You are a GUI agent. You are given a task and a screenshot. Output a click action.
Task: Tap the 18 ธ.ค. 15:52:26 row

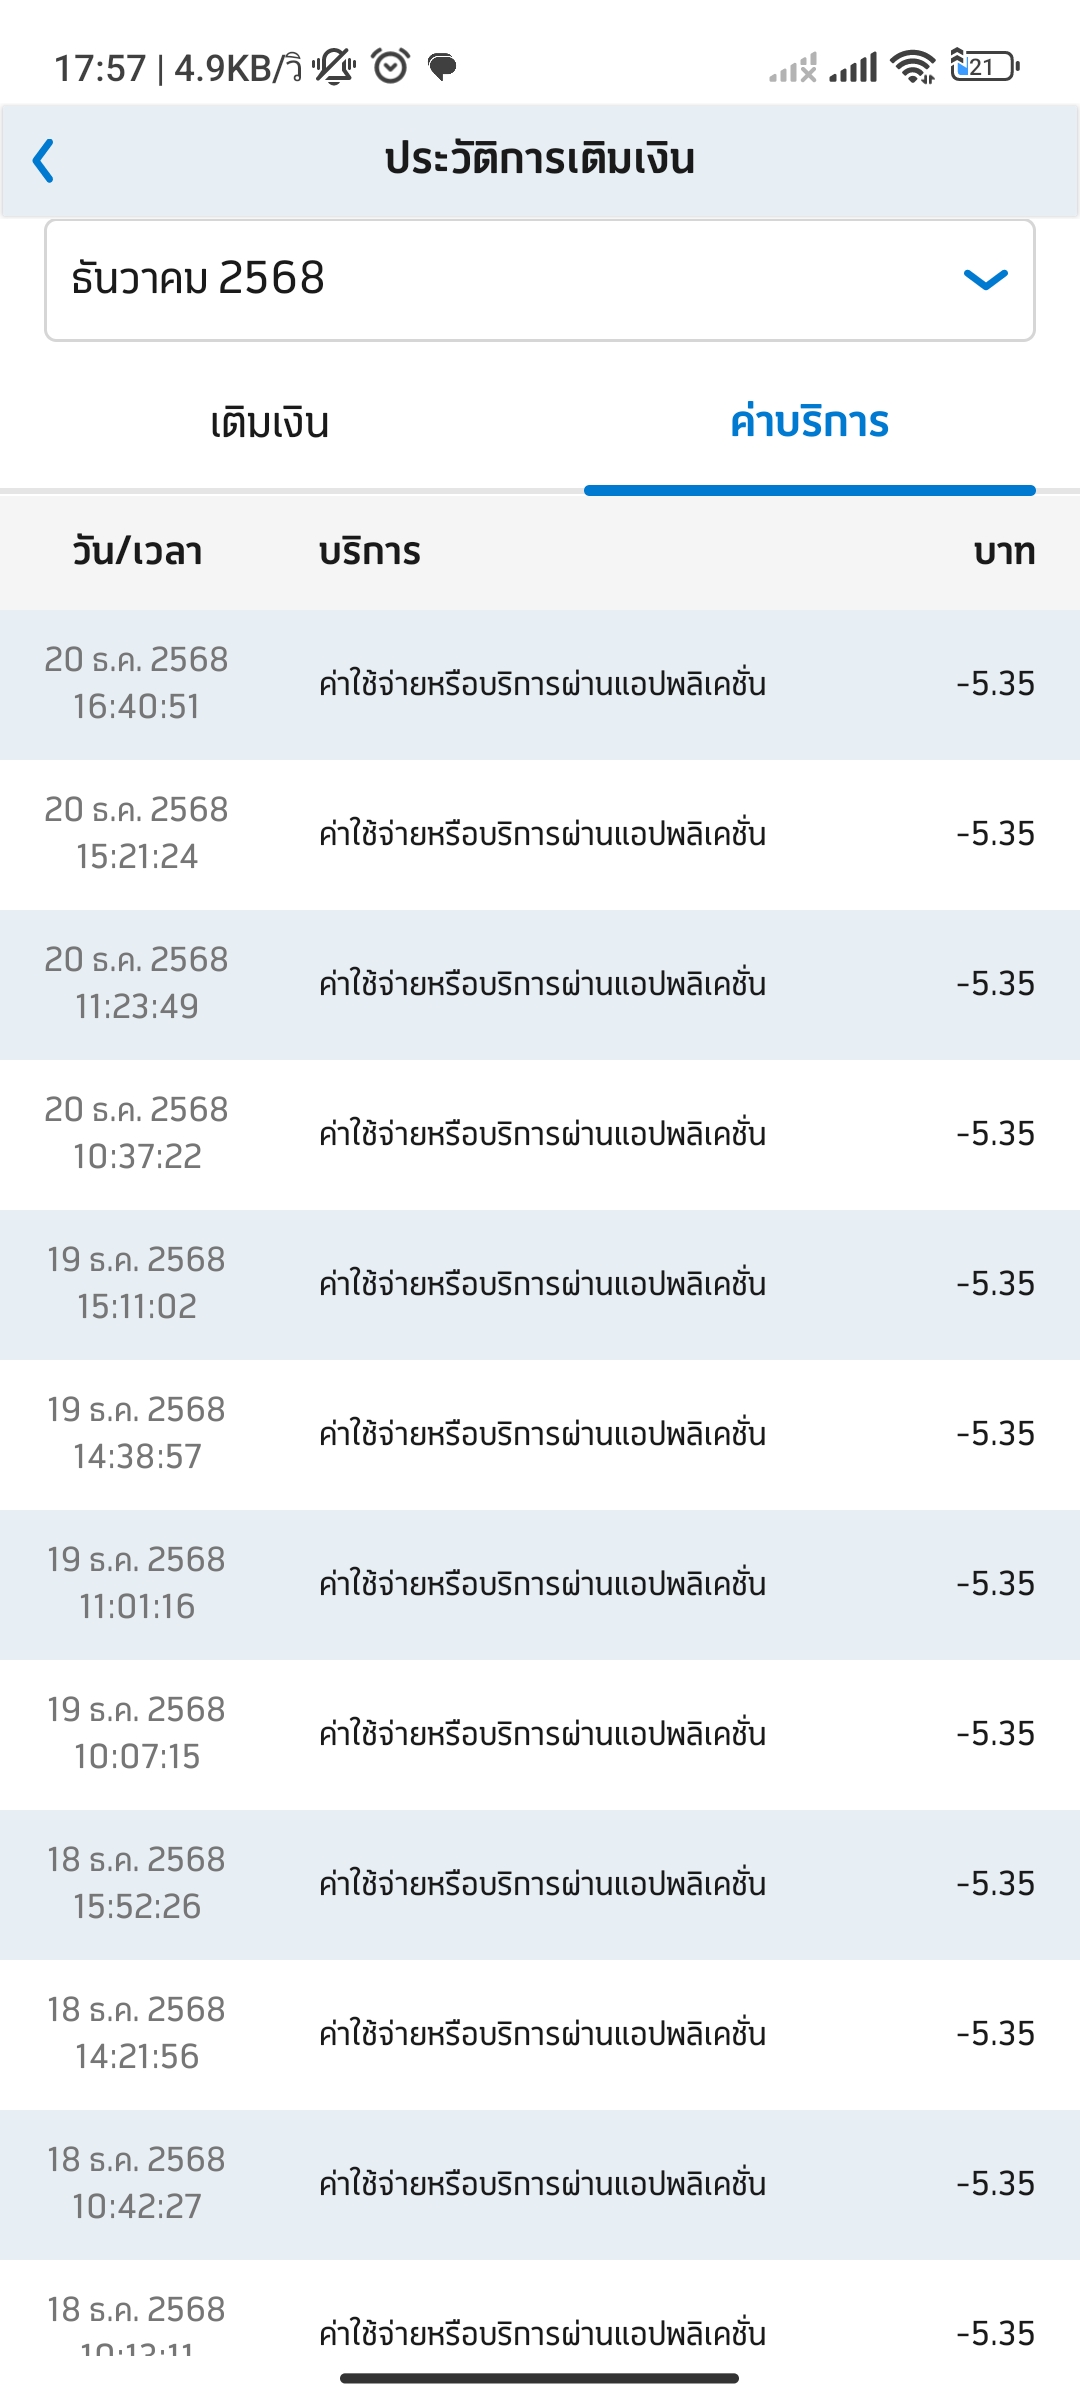click(540, 1884)
